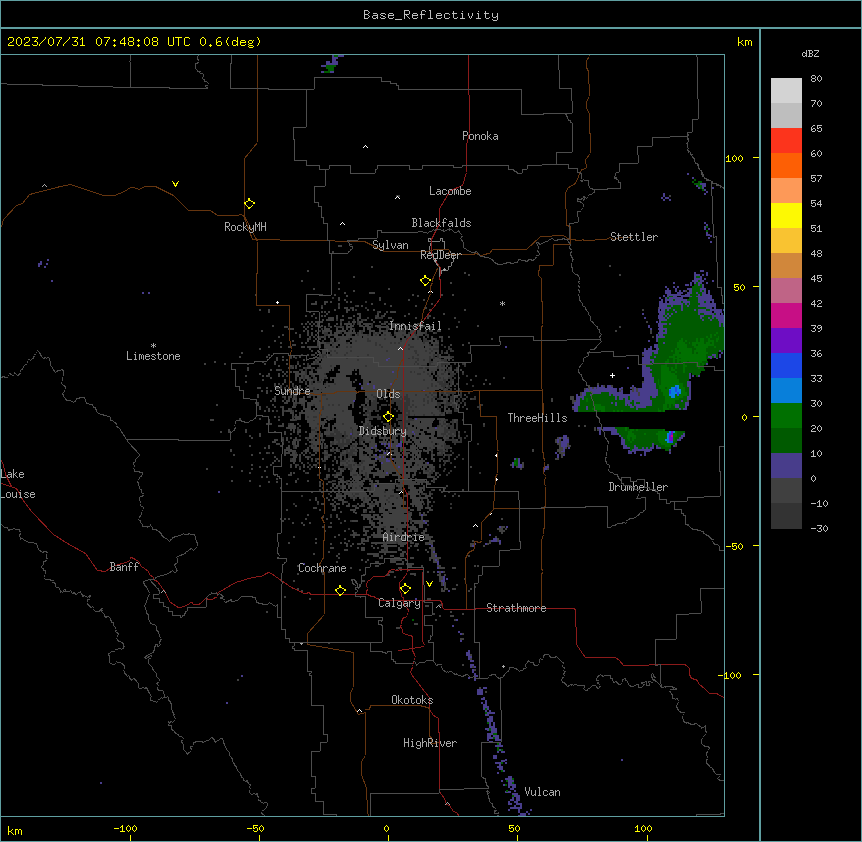Click the Airdrie label
This screenshot has width=862, height=842.
404,537
